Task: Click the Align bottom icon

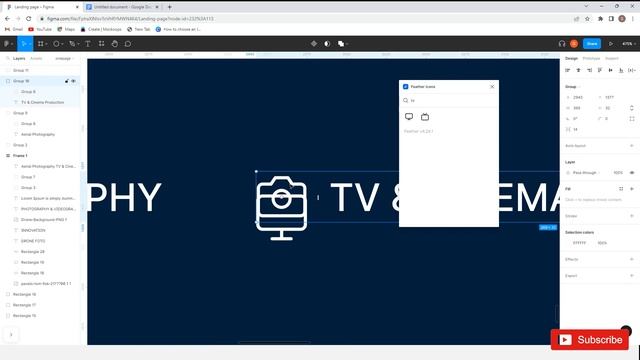Action: click(x=621, y=70)
